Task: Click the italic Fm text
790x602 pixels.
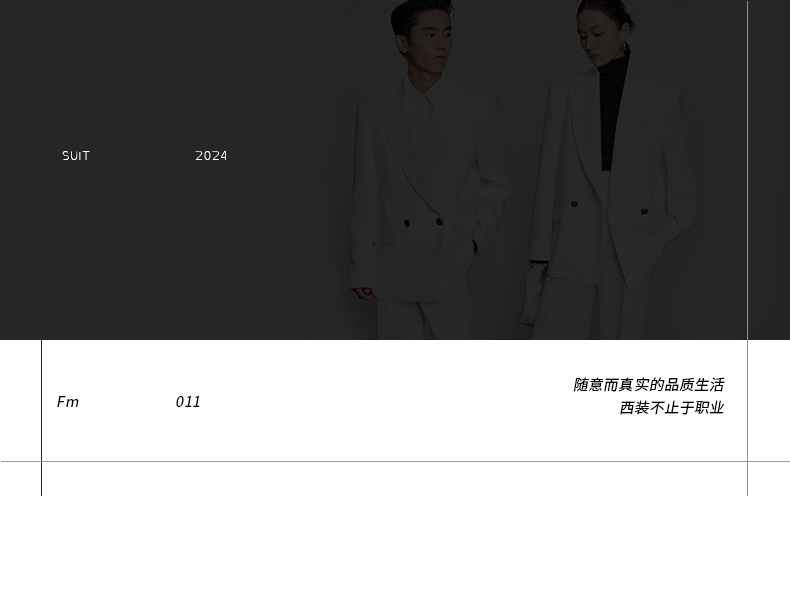Action: 68,402
